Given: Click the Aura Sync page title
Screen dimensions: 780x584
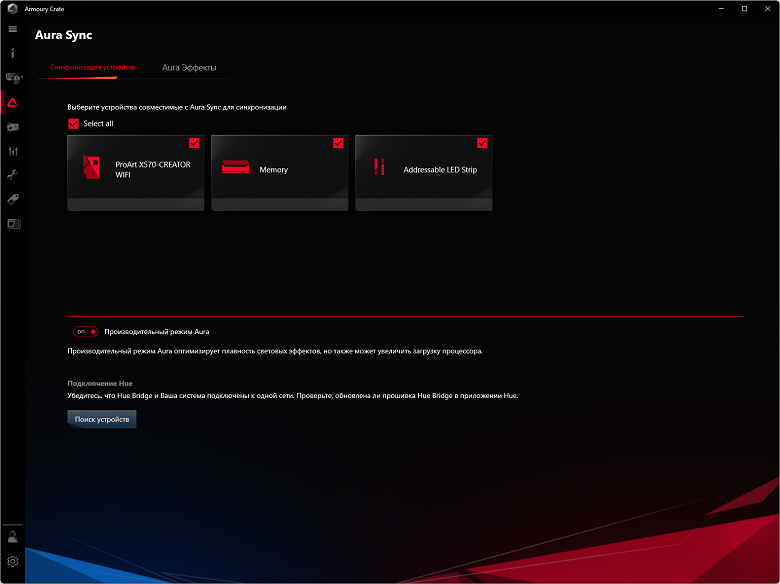Looking at the screenshot, I should tap(64, 35).
